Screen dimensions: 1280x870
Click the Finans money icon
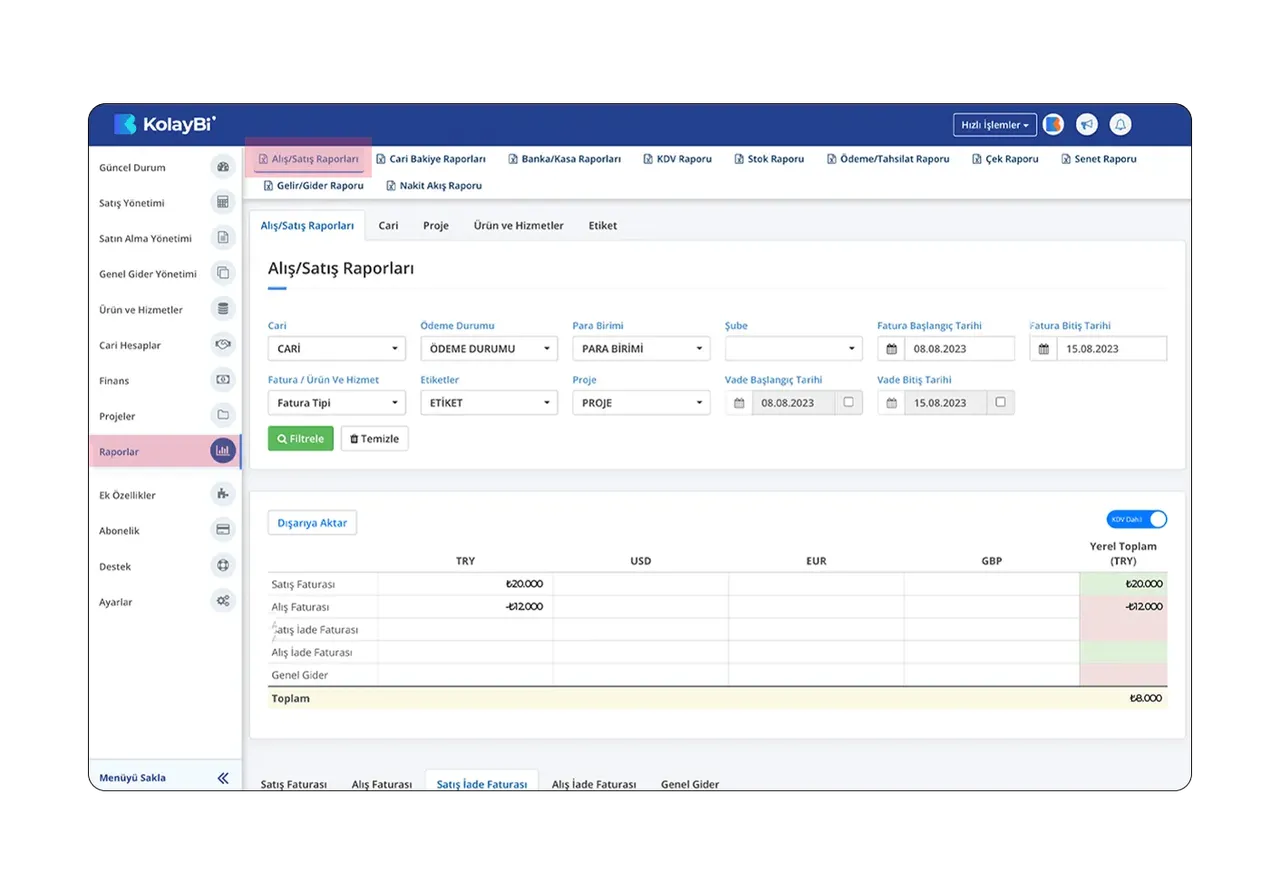tap(223, 380)
